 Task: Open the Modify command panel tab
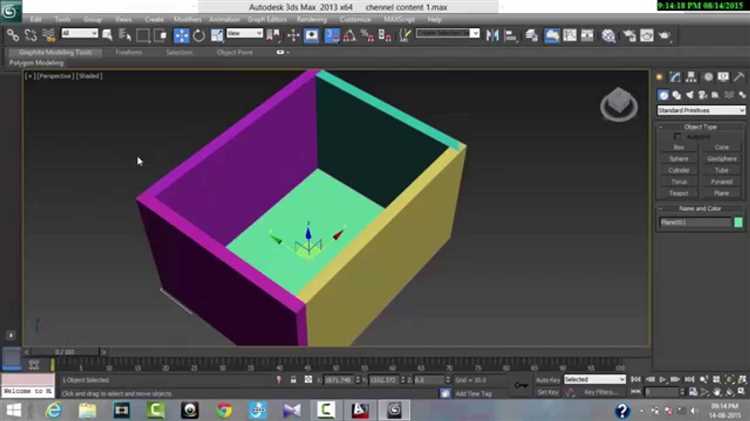point(676,77)
